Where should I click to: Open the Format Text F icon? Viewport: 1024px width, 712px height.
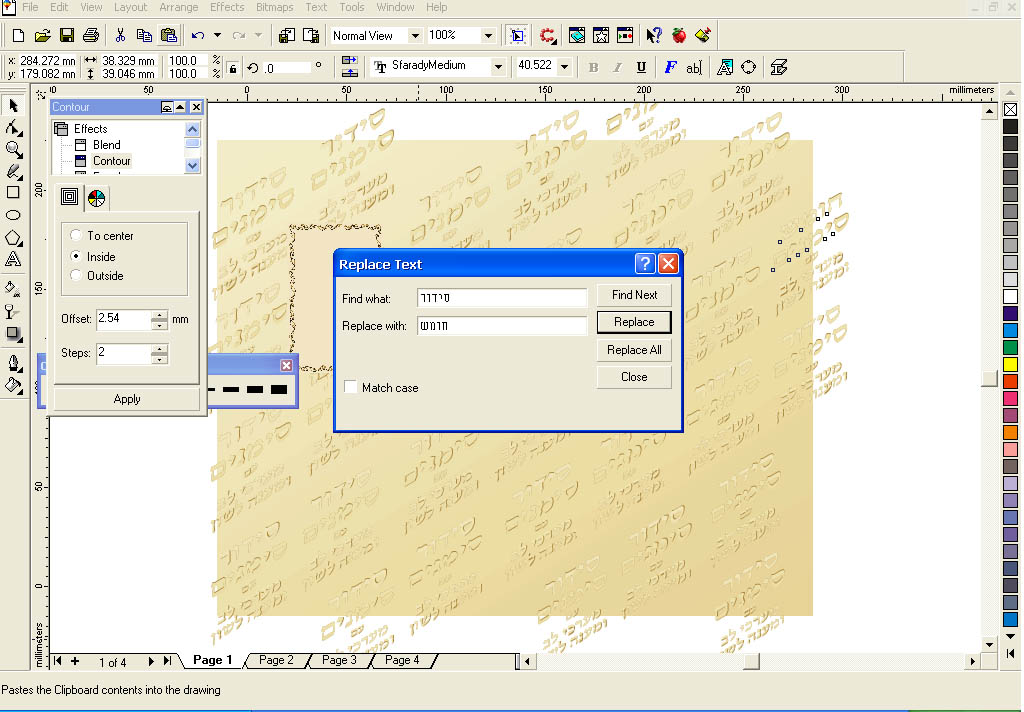(670, 67)
